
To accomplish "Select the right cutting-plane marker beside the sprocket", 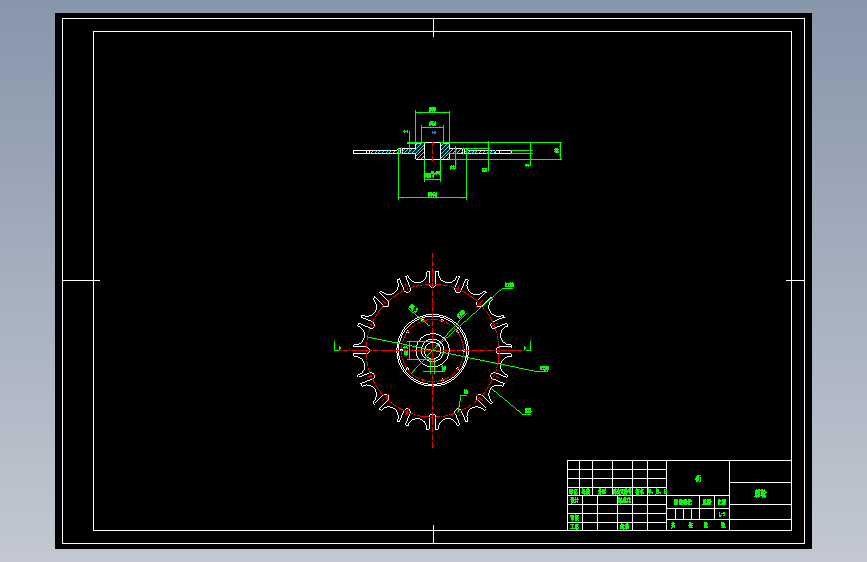I will pos(527,346).
